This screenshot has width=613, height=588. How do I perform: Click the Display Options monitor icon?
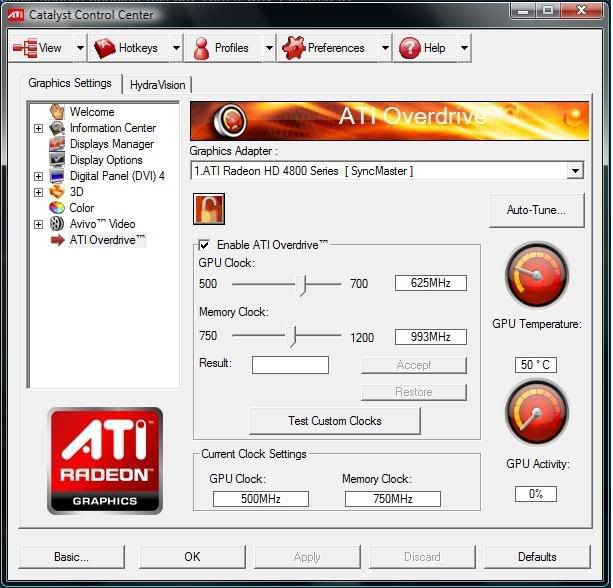57,160
